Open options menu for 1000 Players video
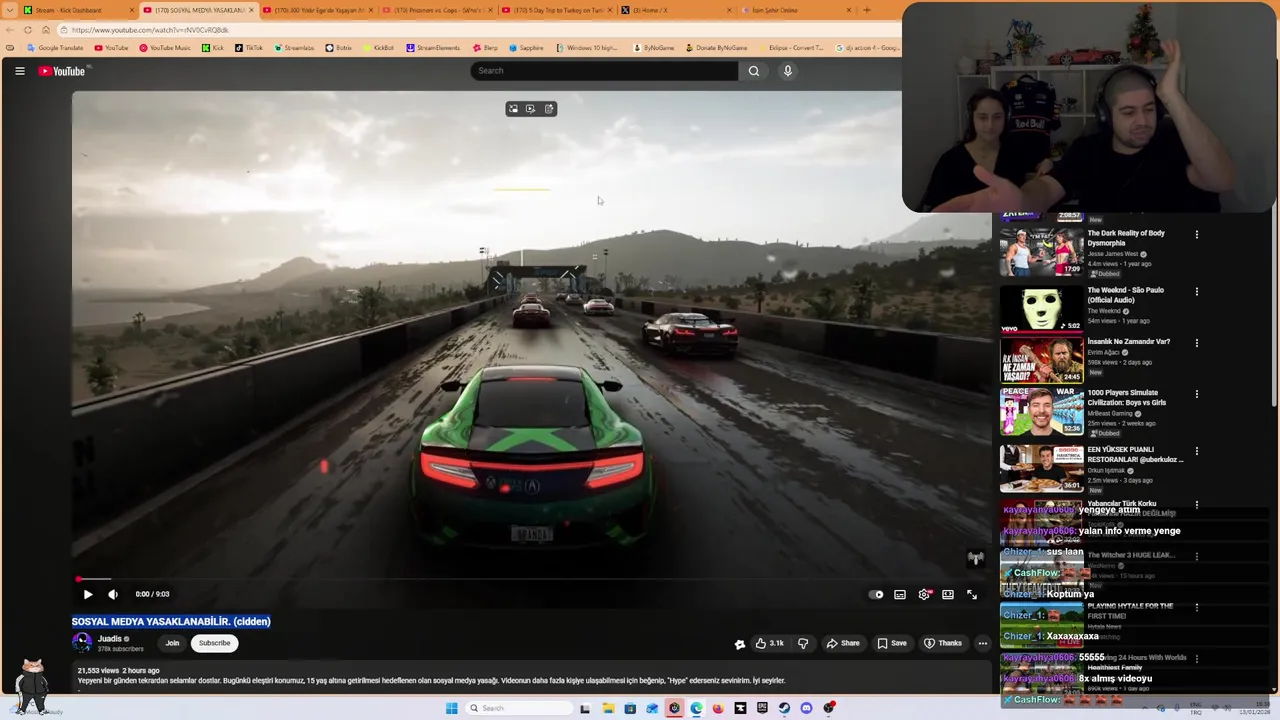This screenshot has height=720, width=1280. 1197,394
